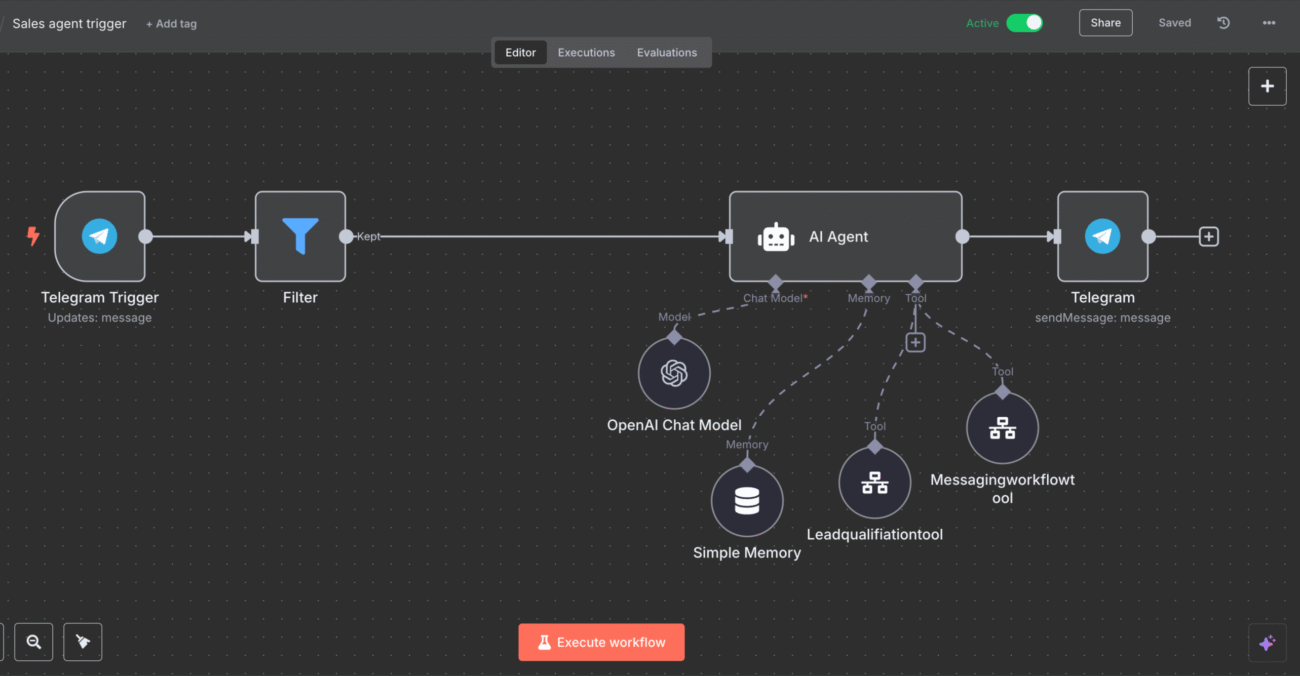Switch to the Executions tab

[586, 52]
